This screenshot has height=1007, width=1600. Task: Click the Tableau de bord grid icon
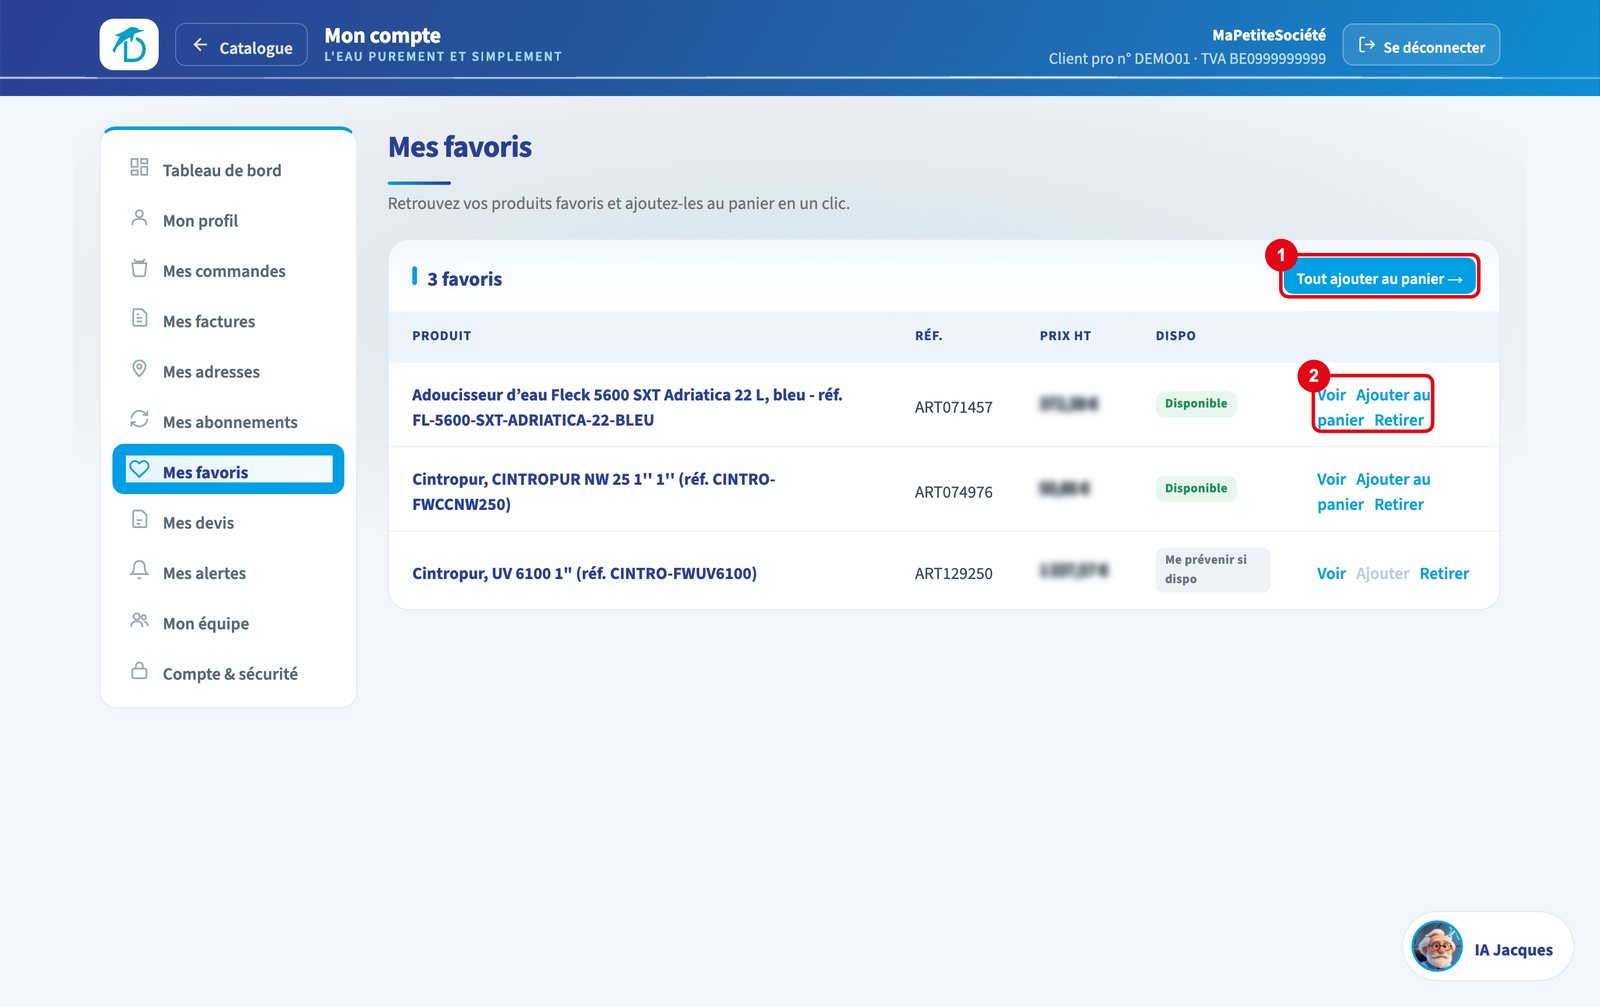(x=139, y=167)
